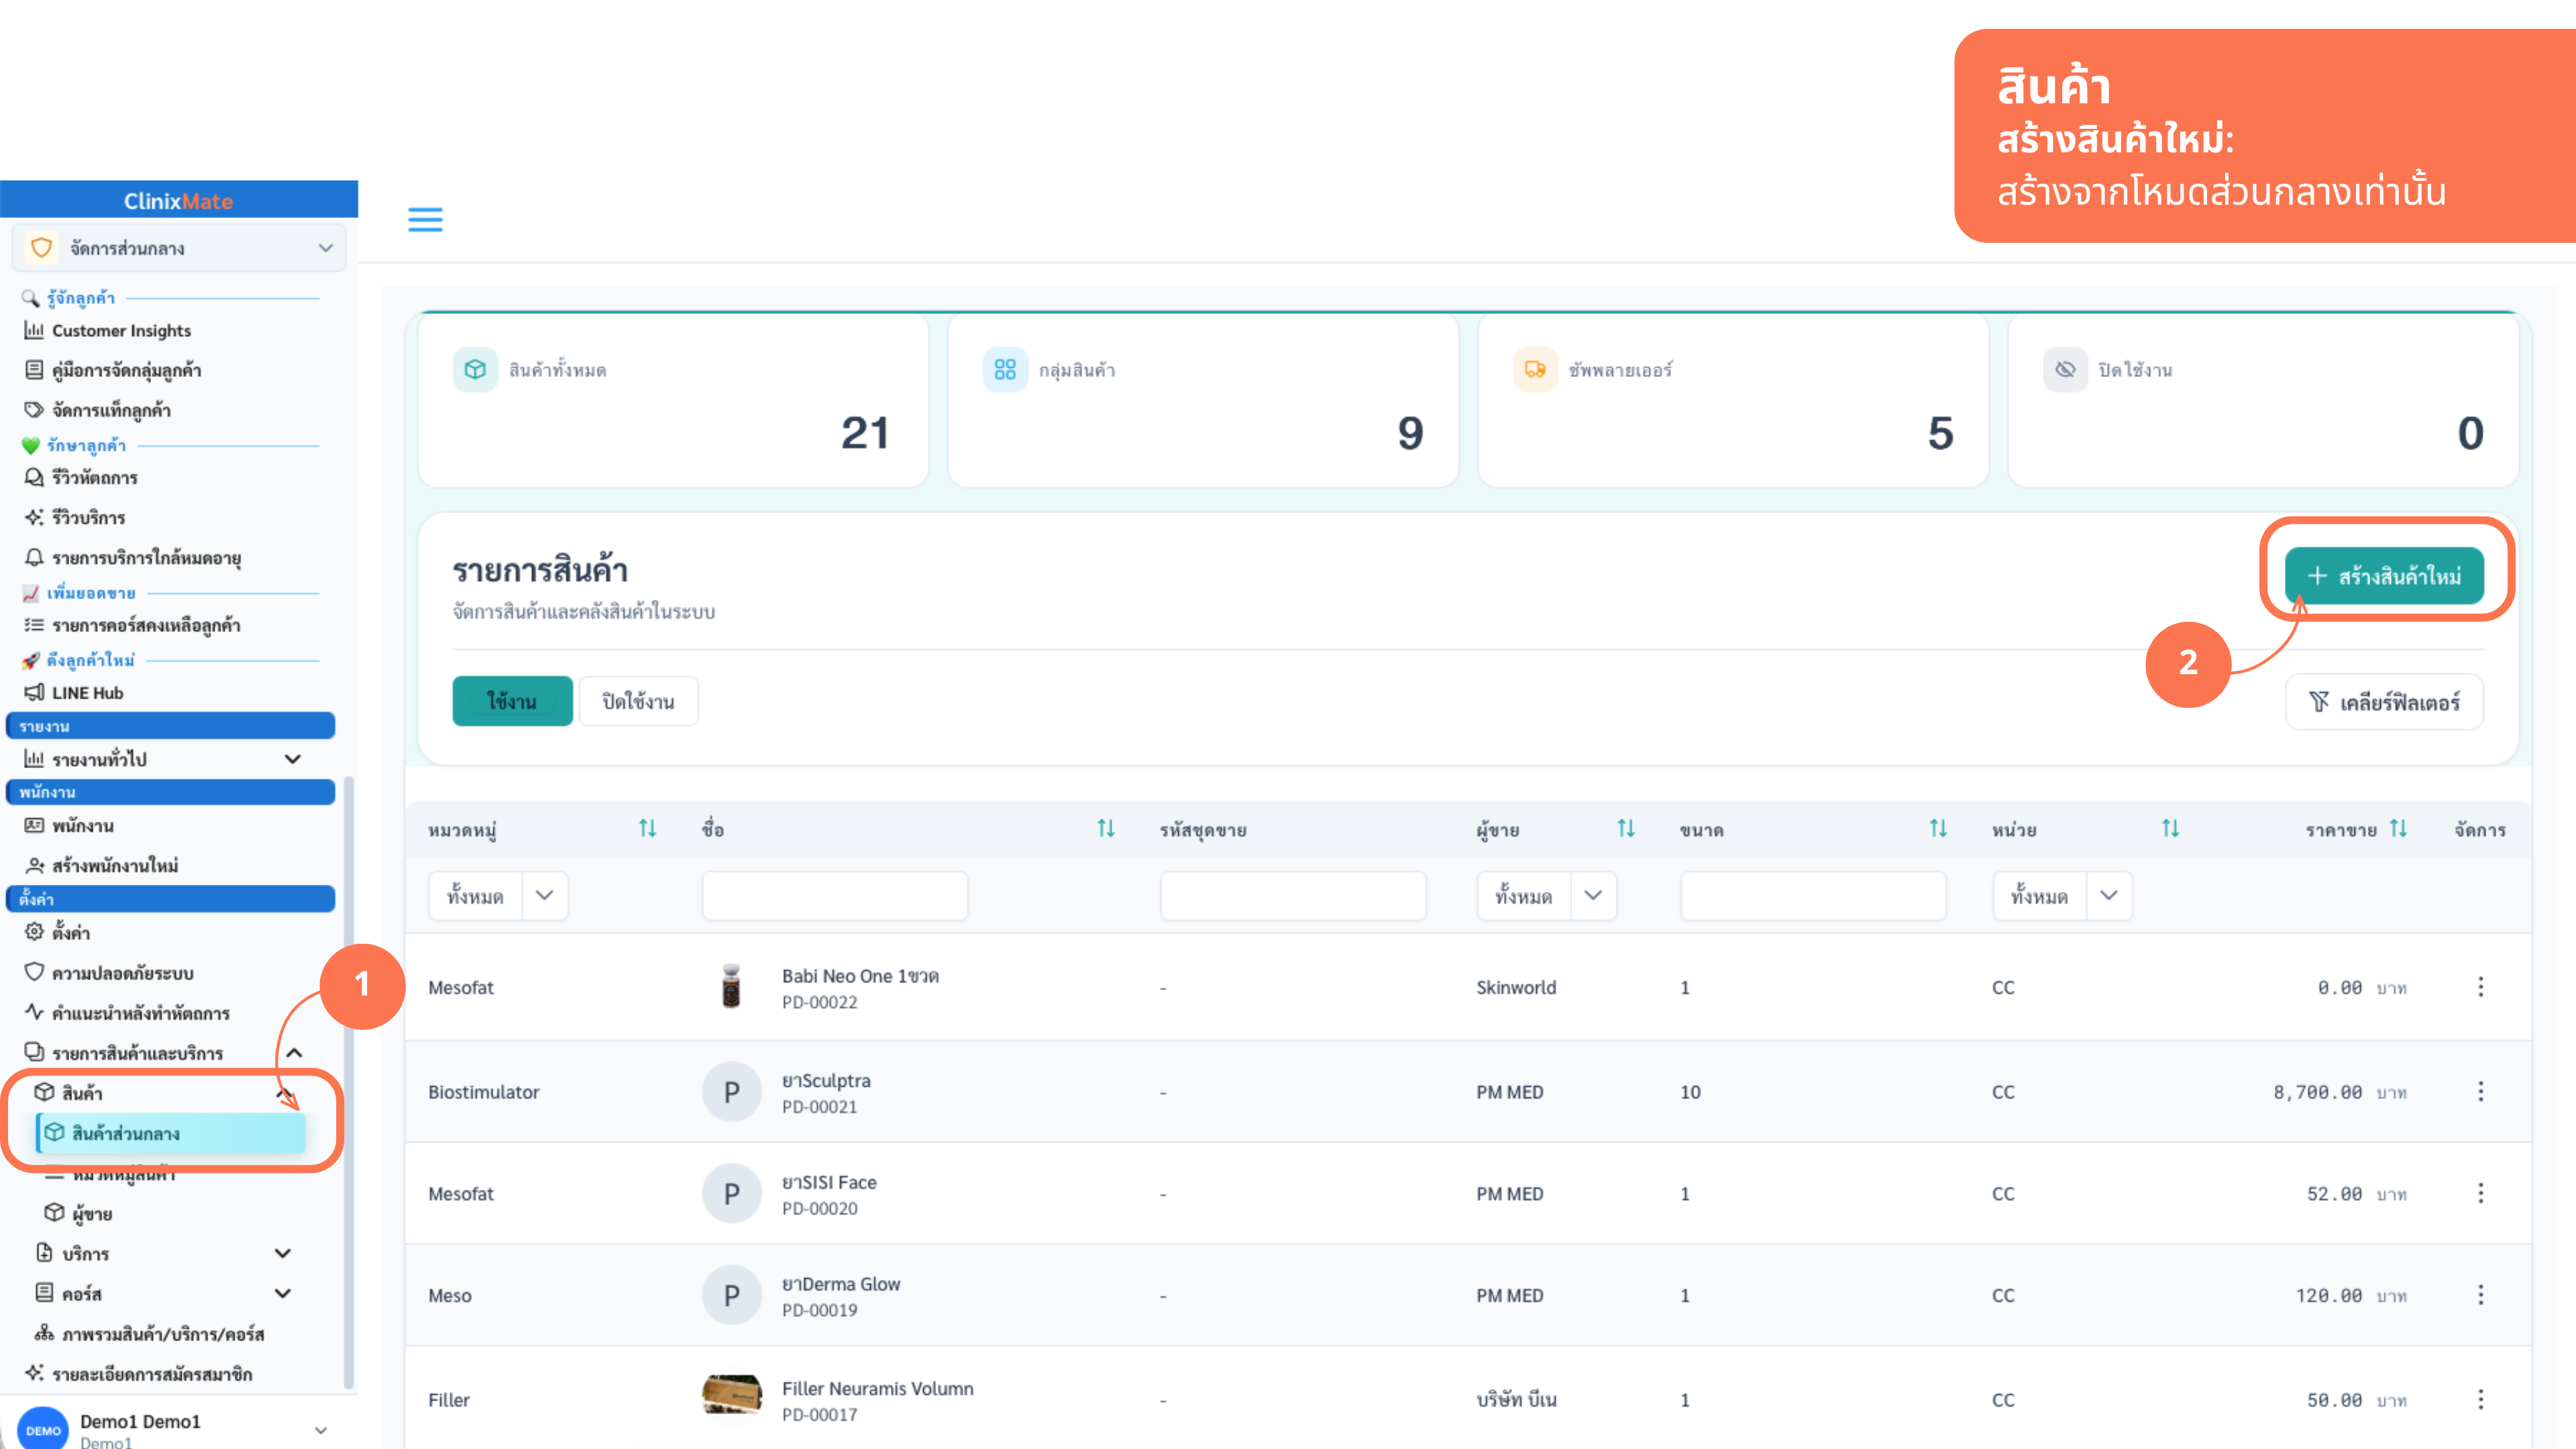Sort by หน่วย column arrows

pyautogui.click(x=2170, y=828)
